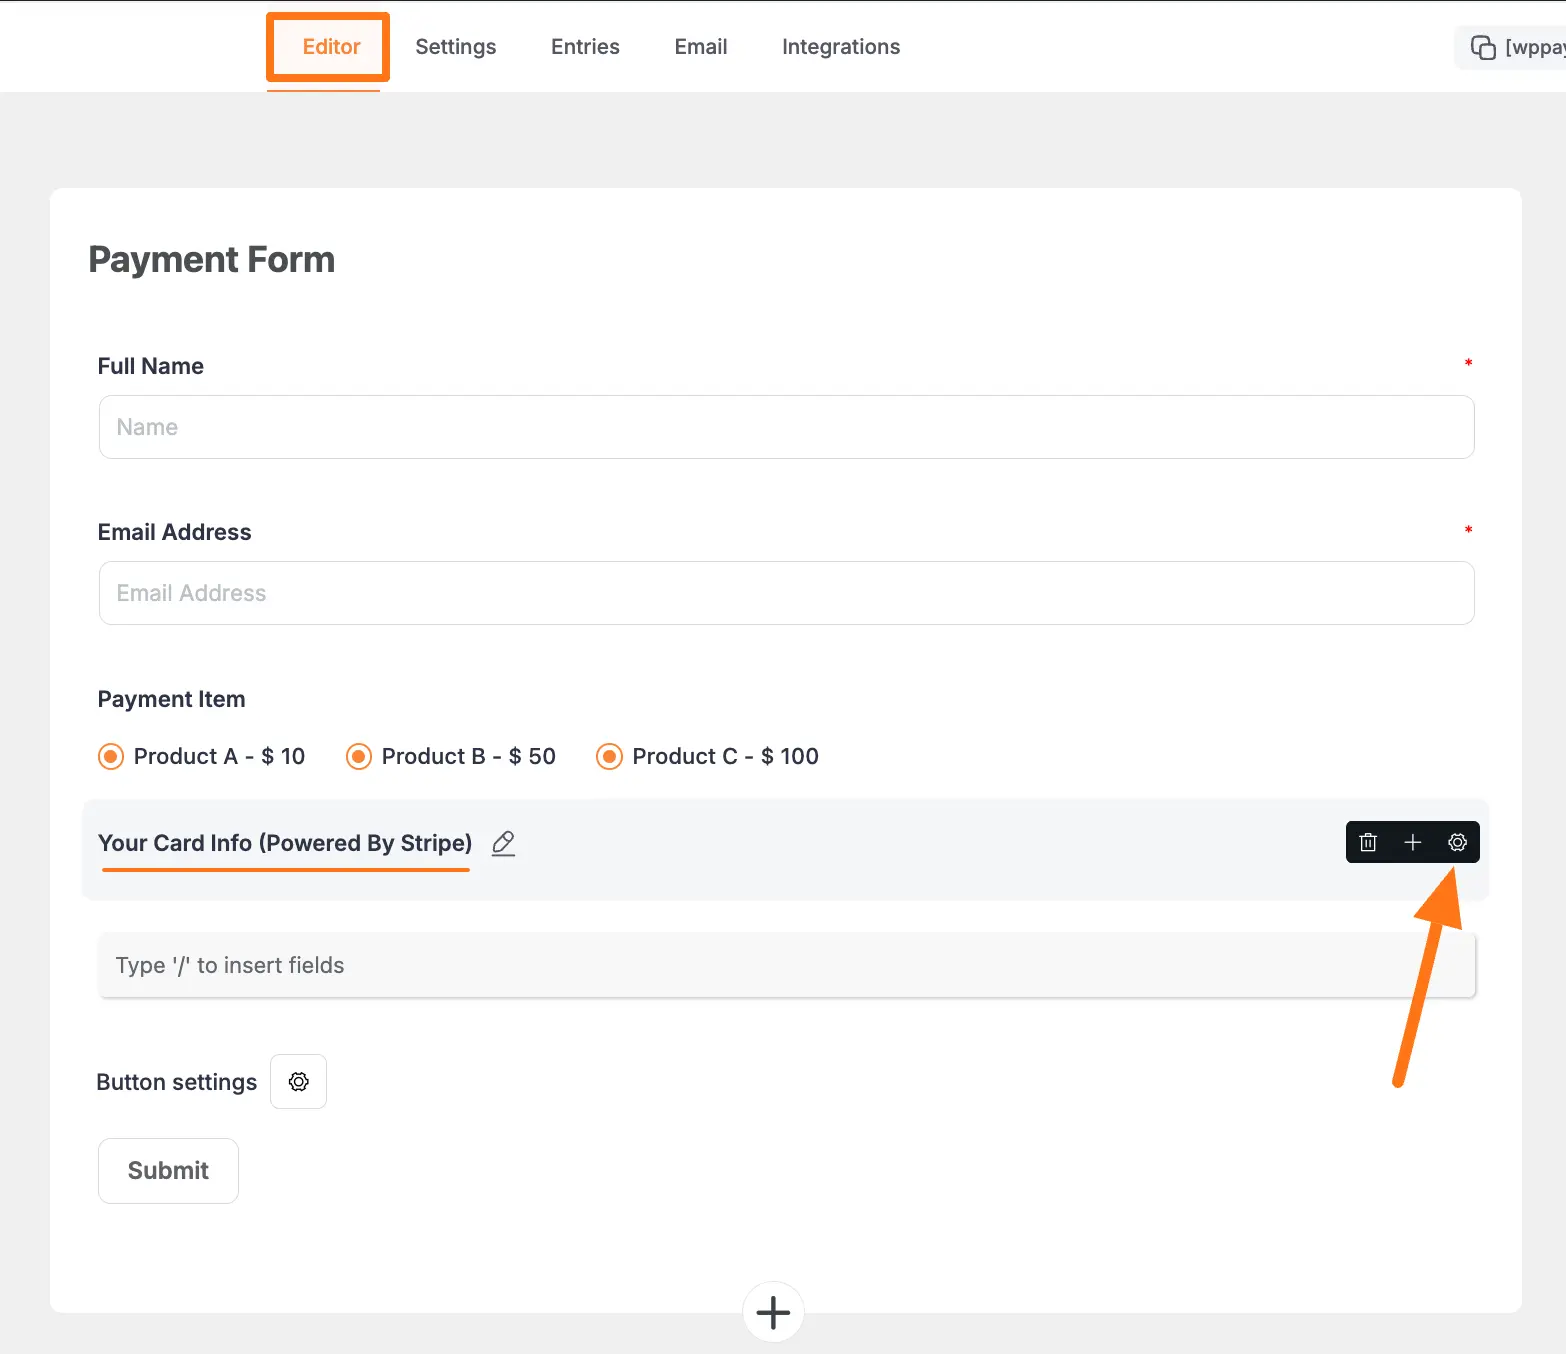Click the "Type '/' to insert fields" box
The image size is (1566, 1354).
[786, 965]
